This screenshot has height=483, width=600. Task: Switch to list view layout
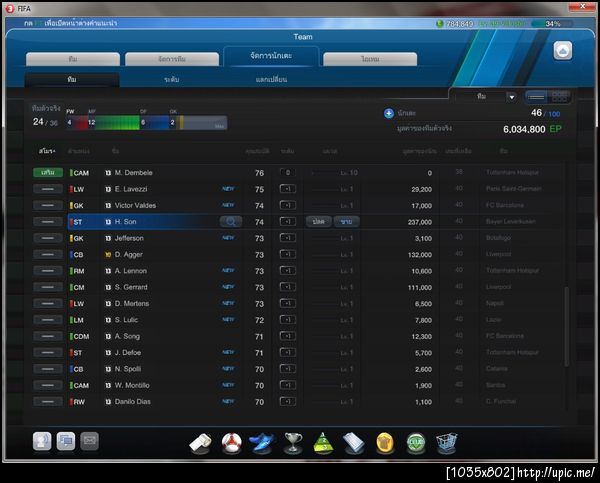(536, 97)
